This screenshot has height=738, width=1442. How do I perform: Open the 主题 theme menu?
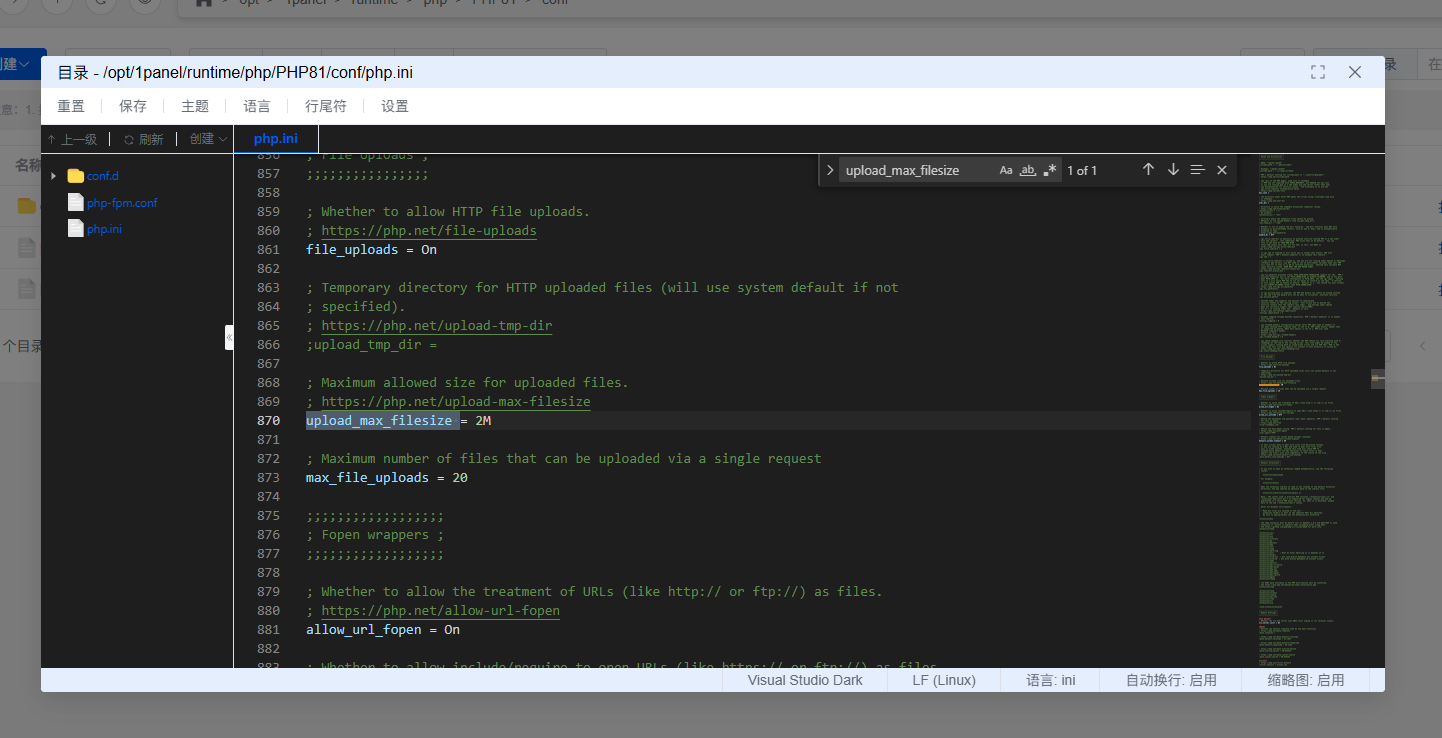[x=195, y=106]
